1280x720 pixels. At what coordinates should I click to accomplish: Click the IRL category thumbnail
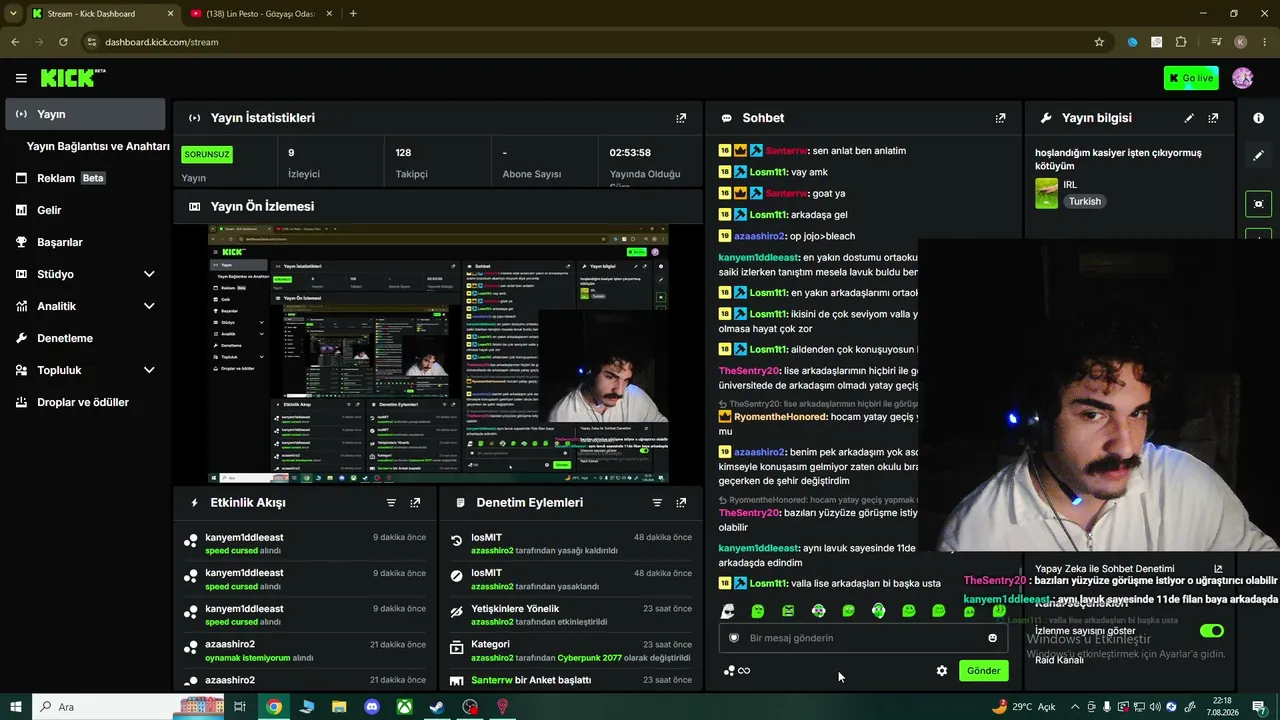coord(1046,193)
